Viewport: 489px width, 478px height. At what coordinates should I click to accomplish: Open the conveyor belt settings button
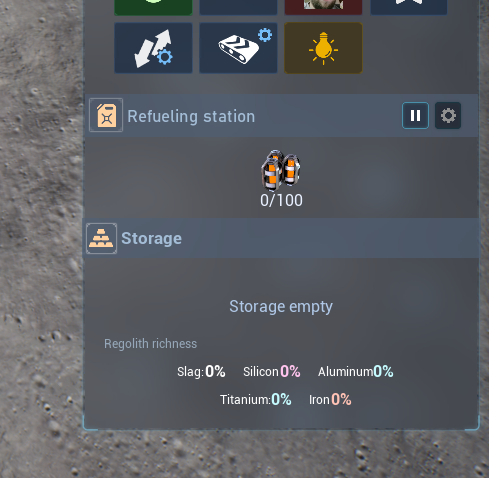[x=238, y=48]
